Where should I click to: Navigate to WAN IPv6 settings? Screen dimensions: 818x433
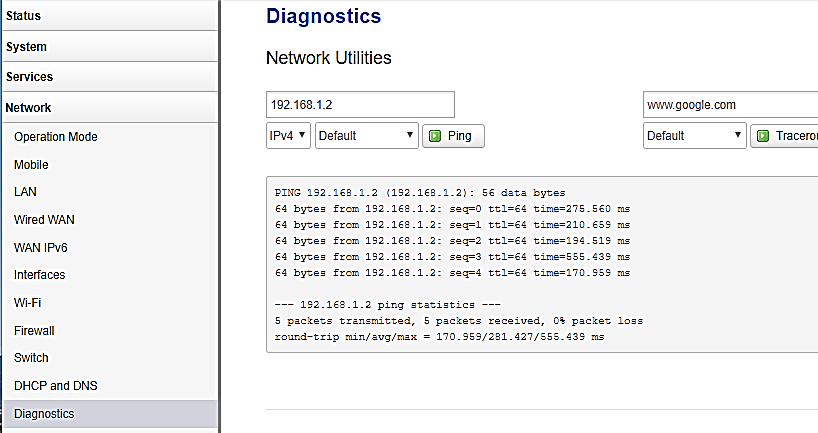41,247
